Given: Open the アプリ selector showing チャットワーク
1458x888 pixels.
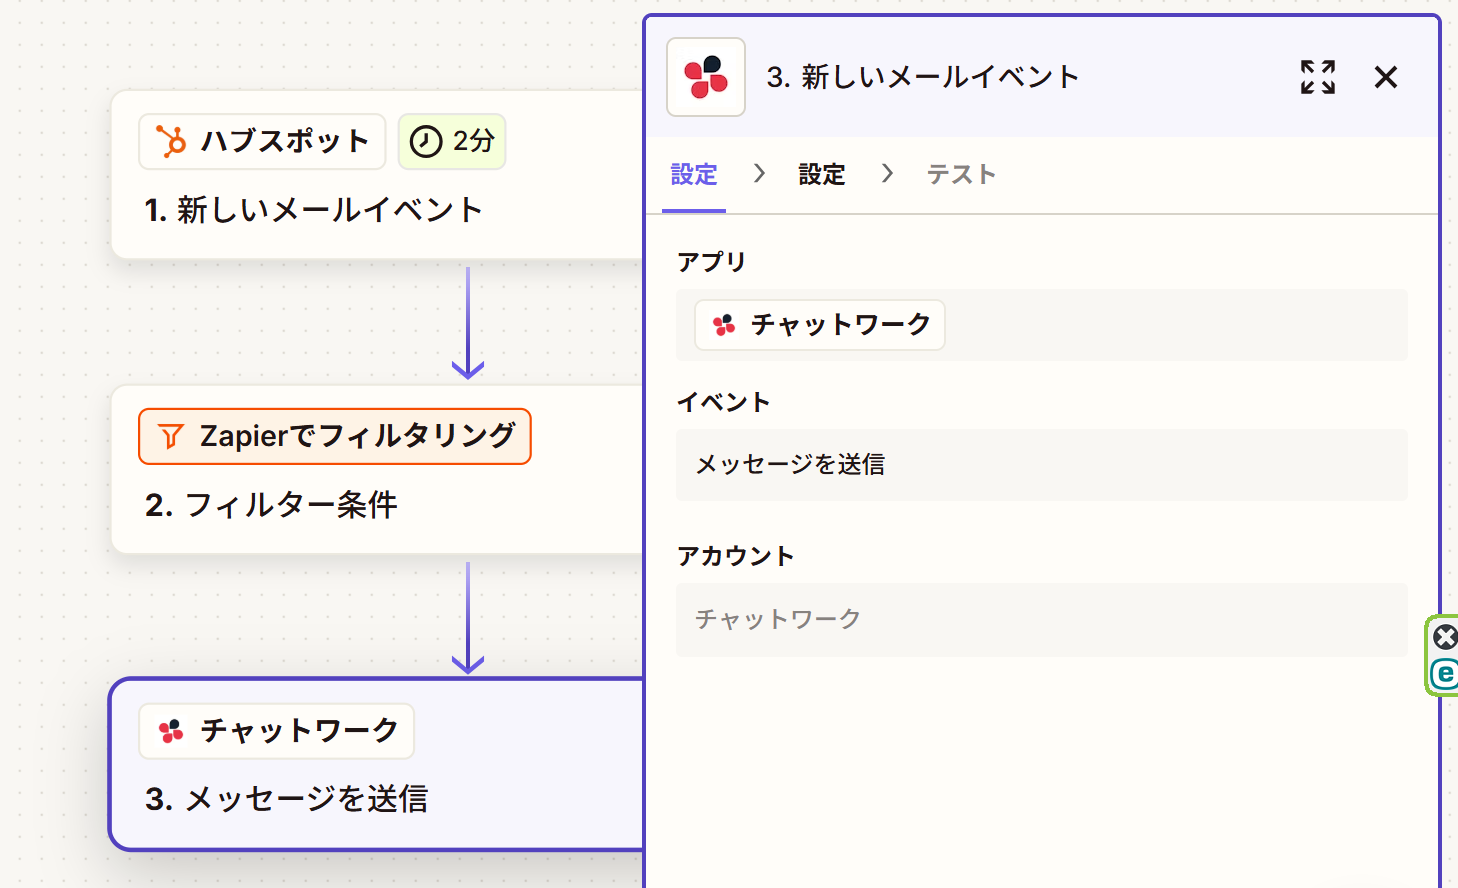Looking at the screenshot, I should [x=1042, y=325].
